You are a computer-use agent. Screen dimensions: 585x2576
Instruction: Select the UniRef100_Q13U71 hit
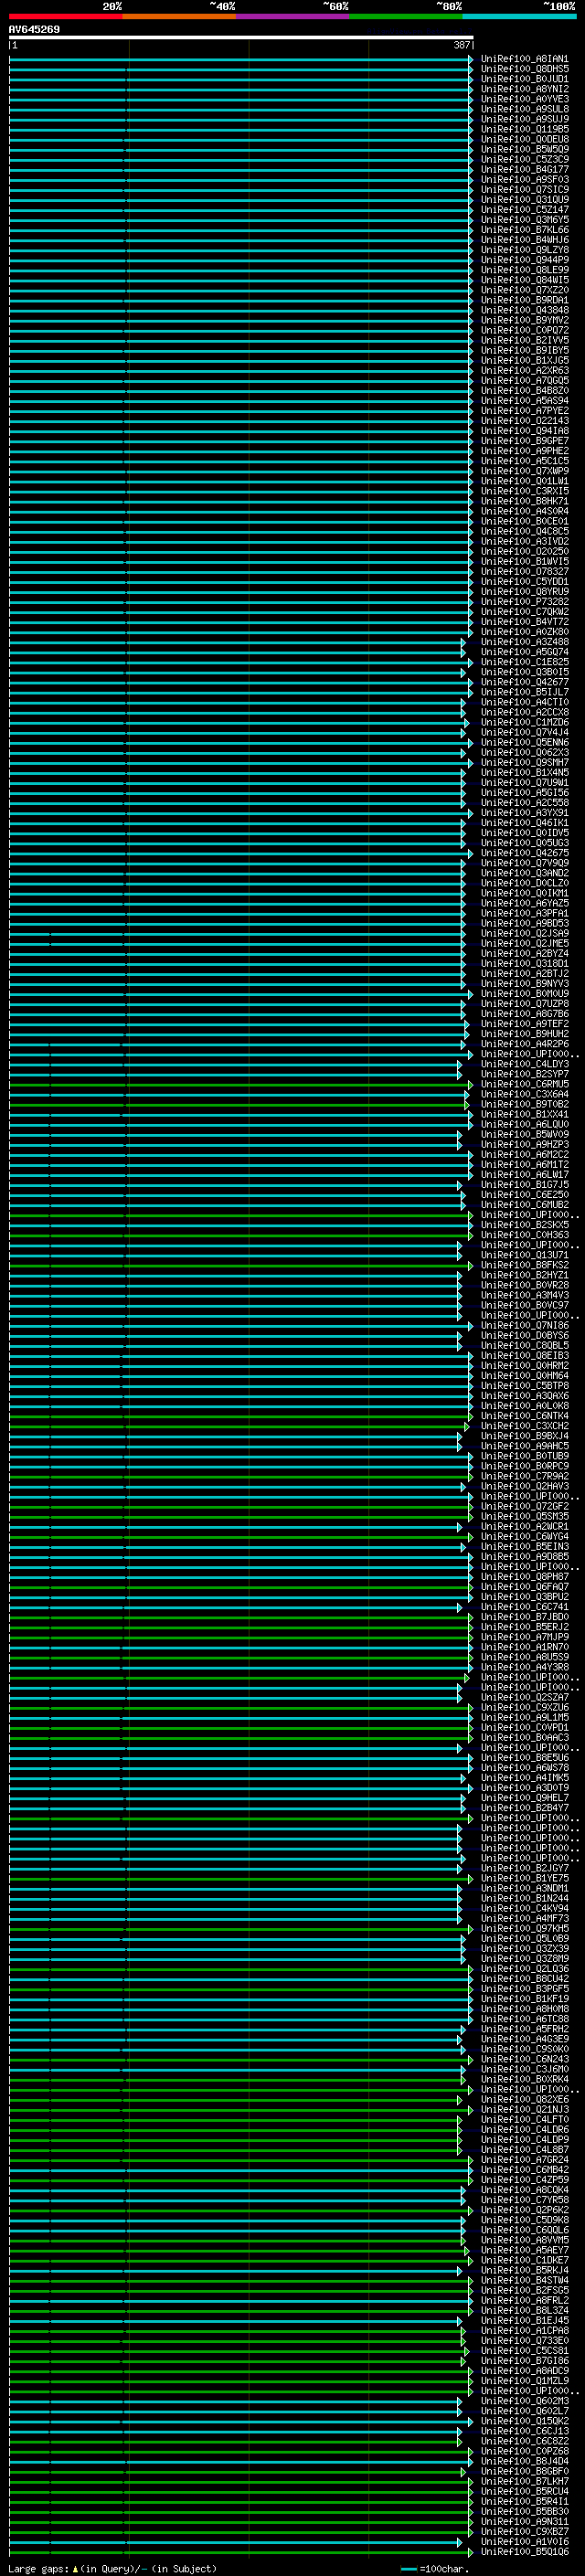pos(524,1255)
